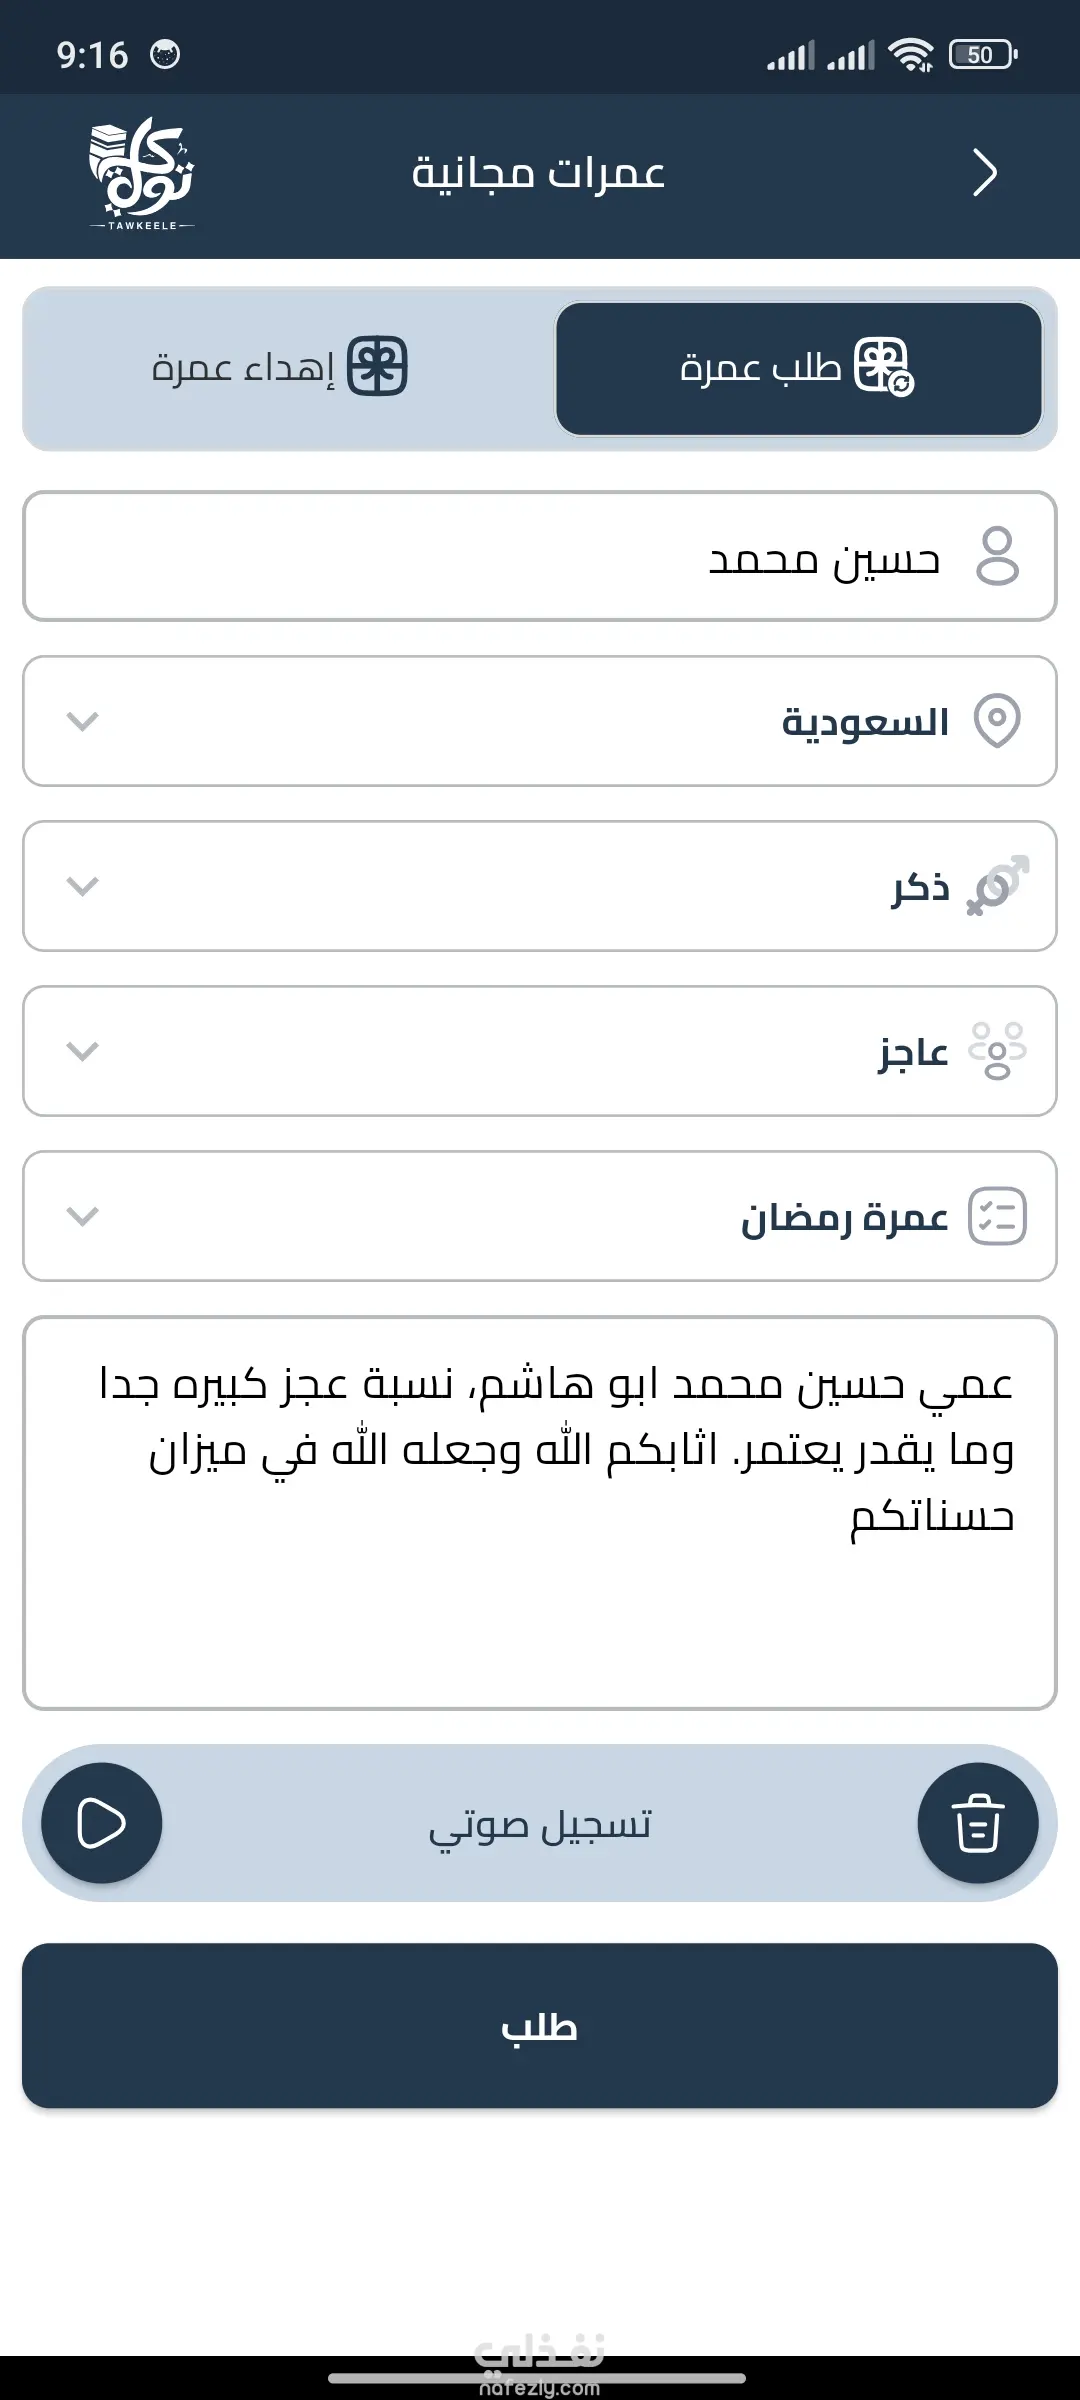Screen dimensions: 1080x2400
Task: Play the voice recording
Action: coord(101,1823)
